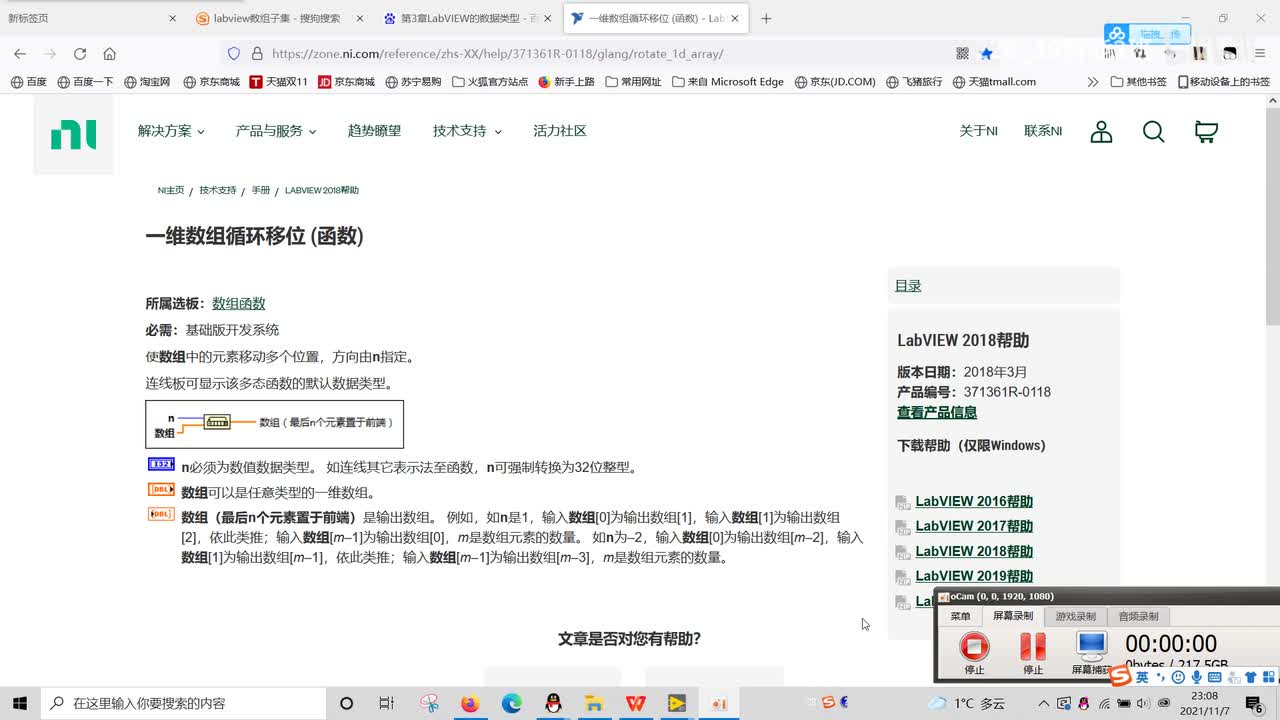Click the QR code icon in address bar
This screenshot has width=1280, height=720.
[x=962, y=54]
